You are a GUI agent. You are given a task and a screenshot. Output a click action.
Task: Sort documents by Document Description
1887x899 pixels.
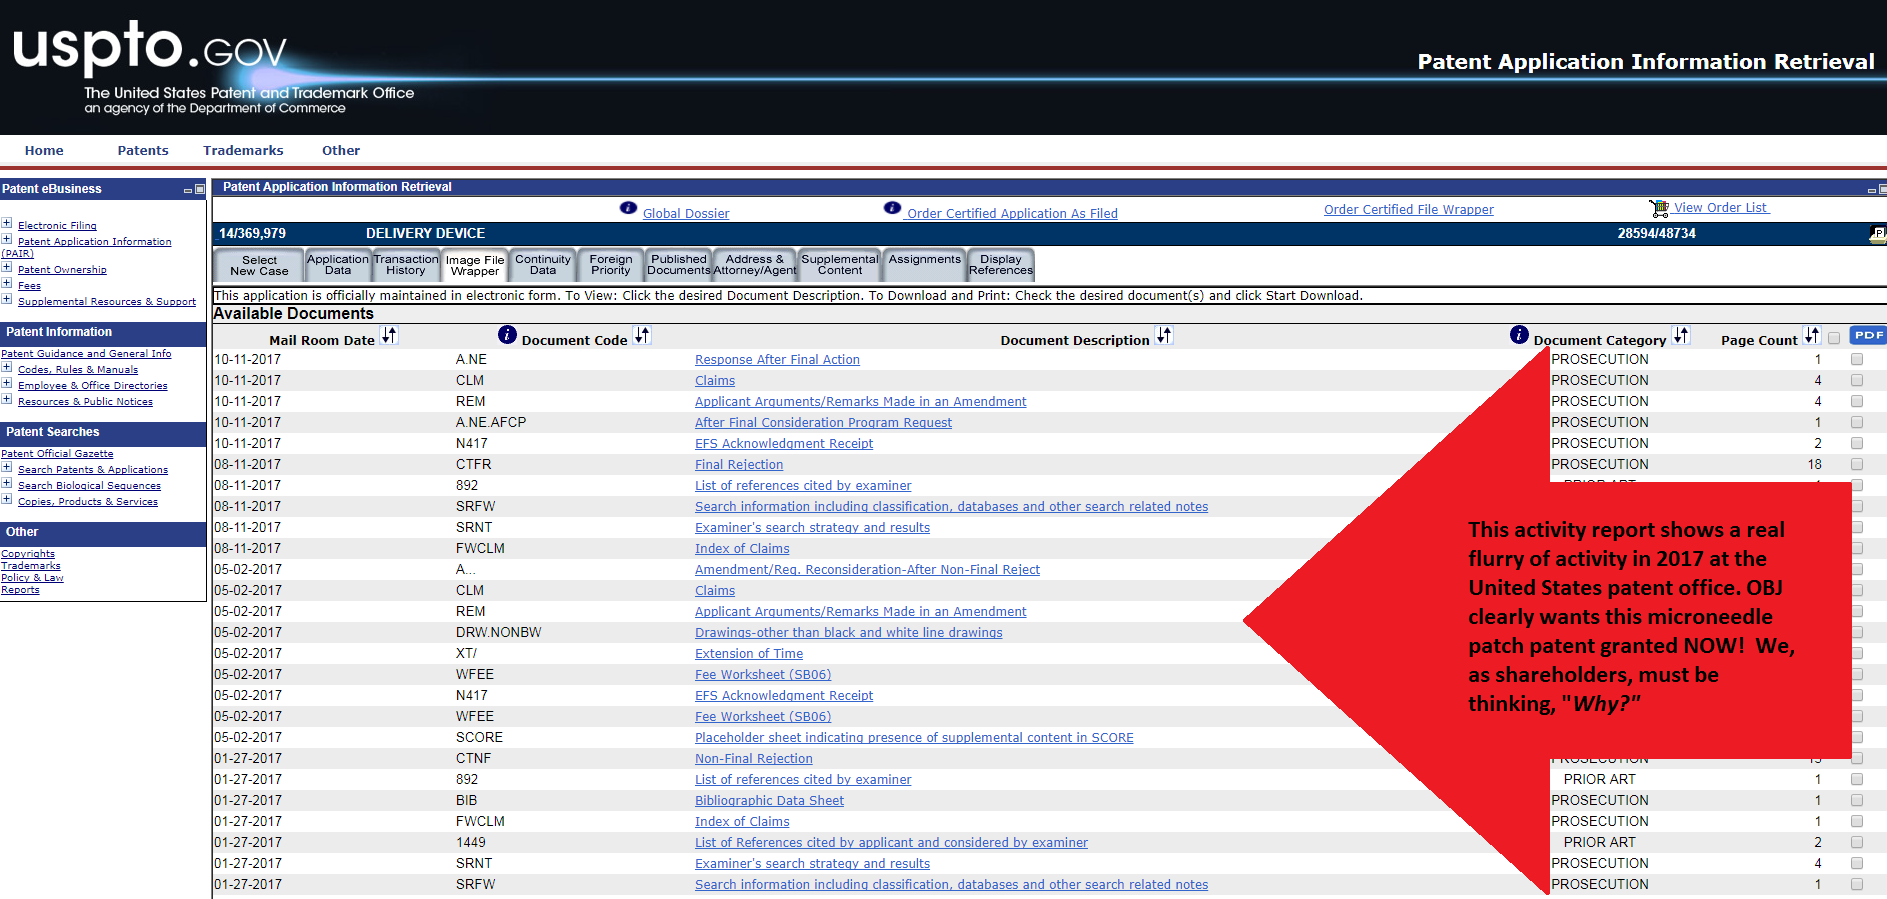click(x=1164, y=336)
